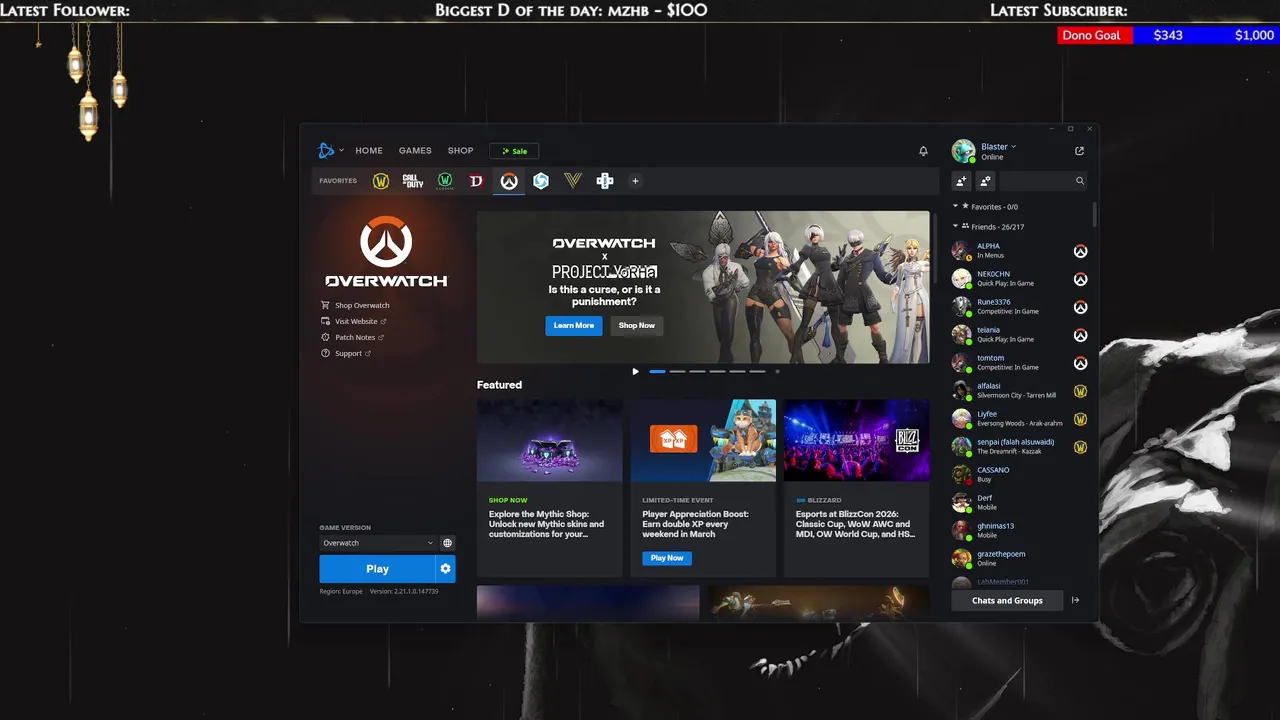This screenshot has width=1280, height=720.
Task: Click the friends search field
Action: coord(1036,181)
